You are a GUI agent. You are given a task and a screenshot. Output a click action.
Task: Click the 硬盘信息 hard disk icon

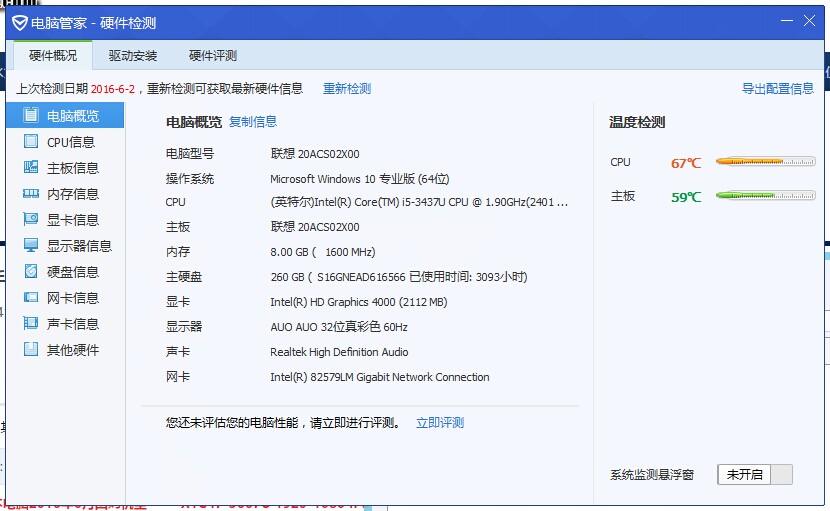point(31,272)
